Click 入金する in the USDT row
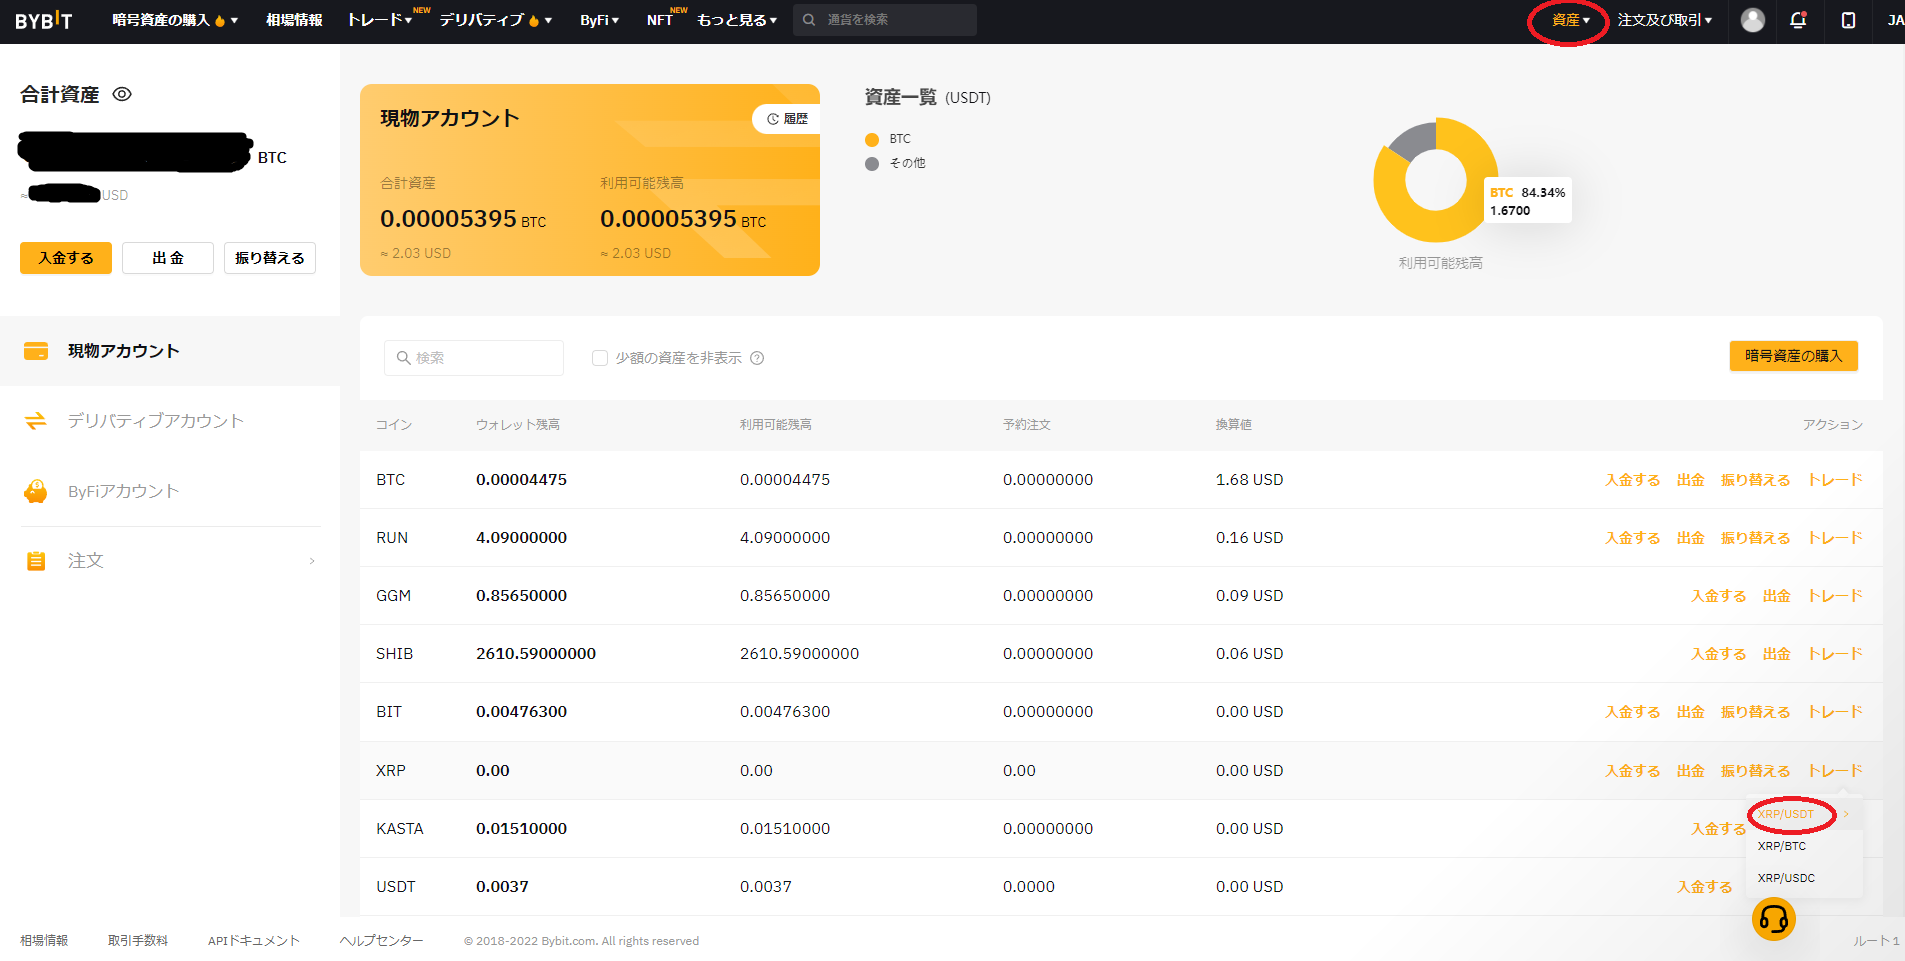 pyautogui.click(x=1705, y=887)
